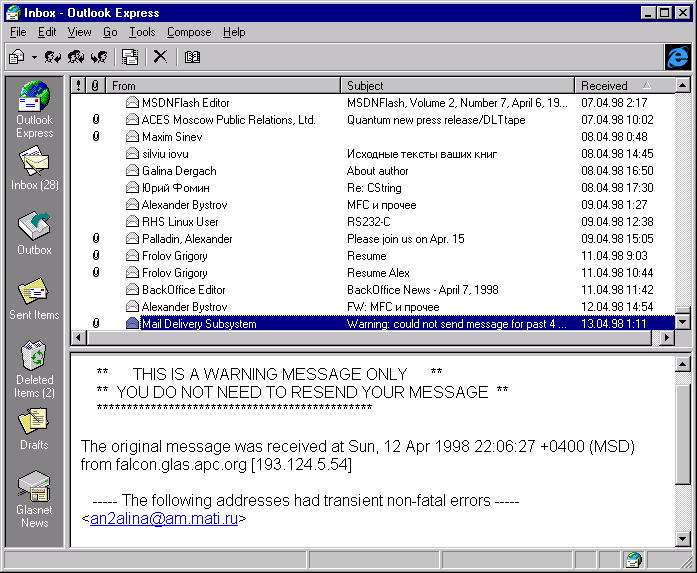Open the Tools menu

pos(142,32)
